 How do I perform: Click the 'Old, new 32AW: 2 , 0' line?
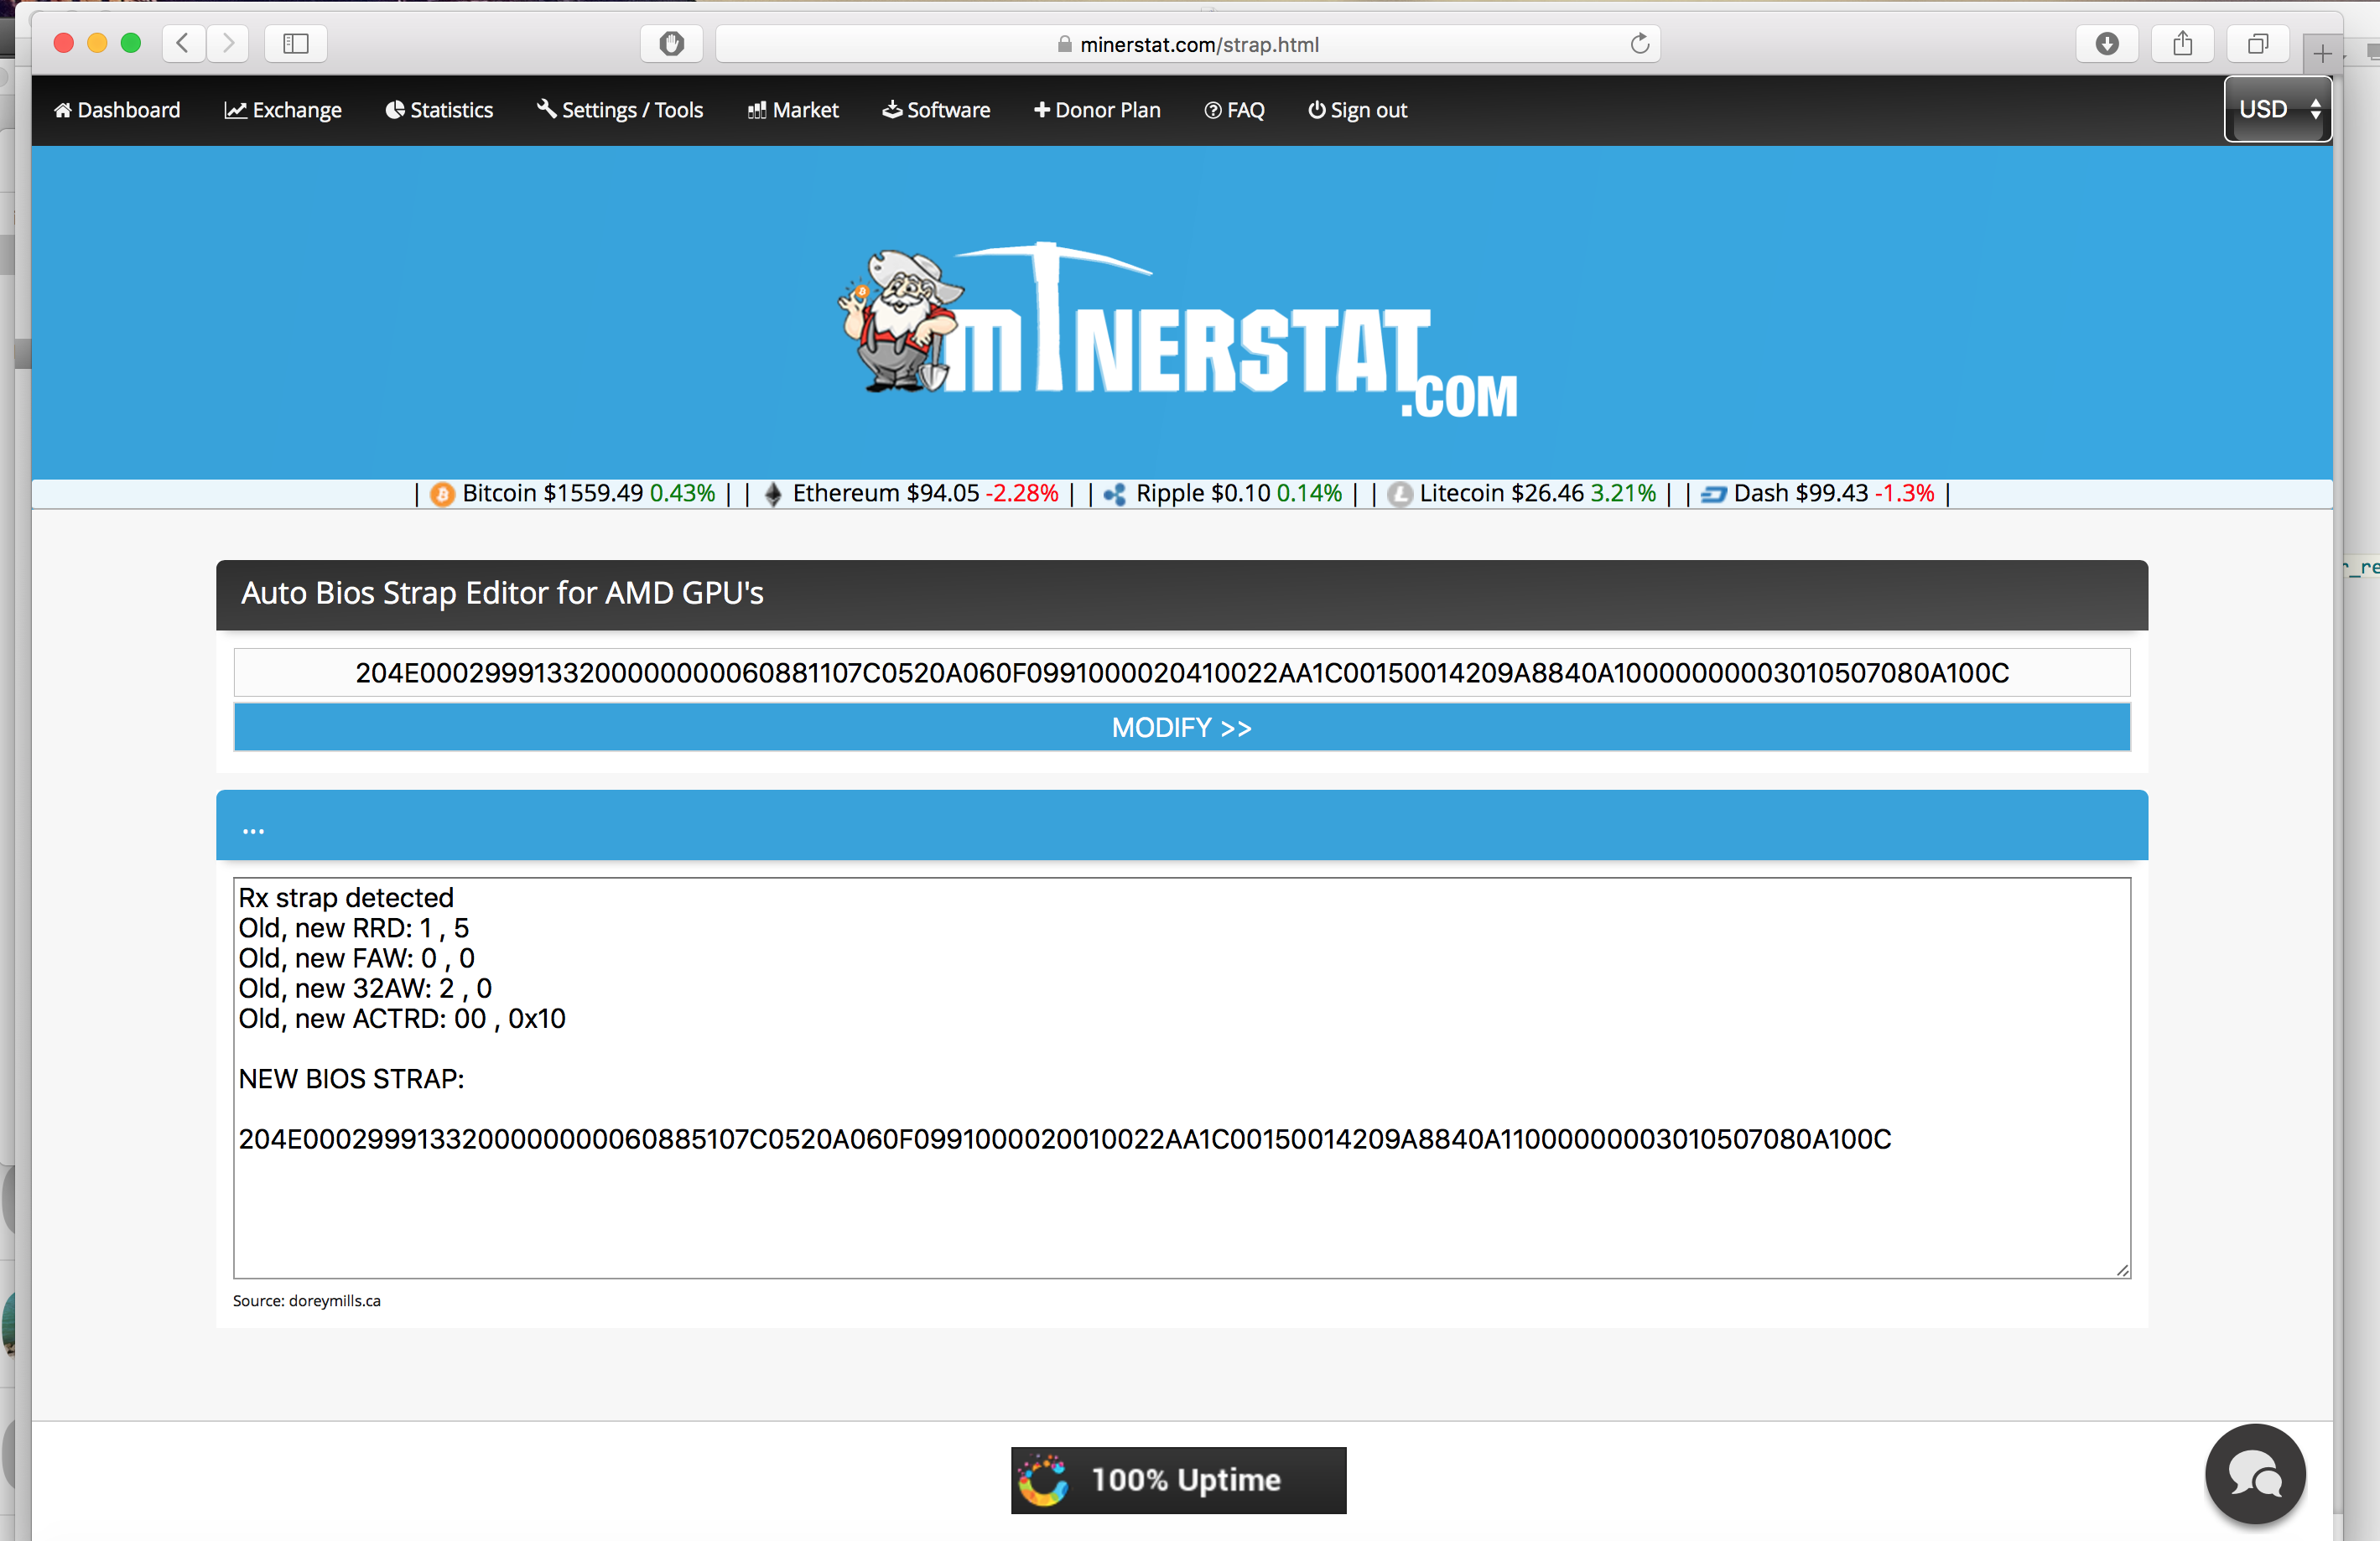365,989
